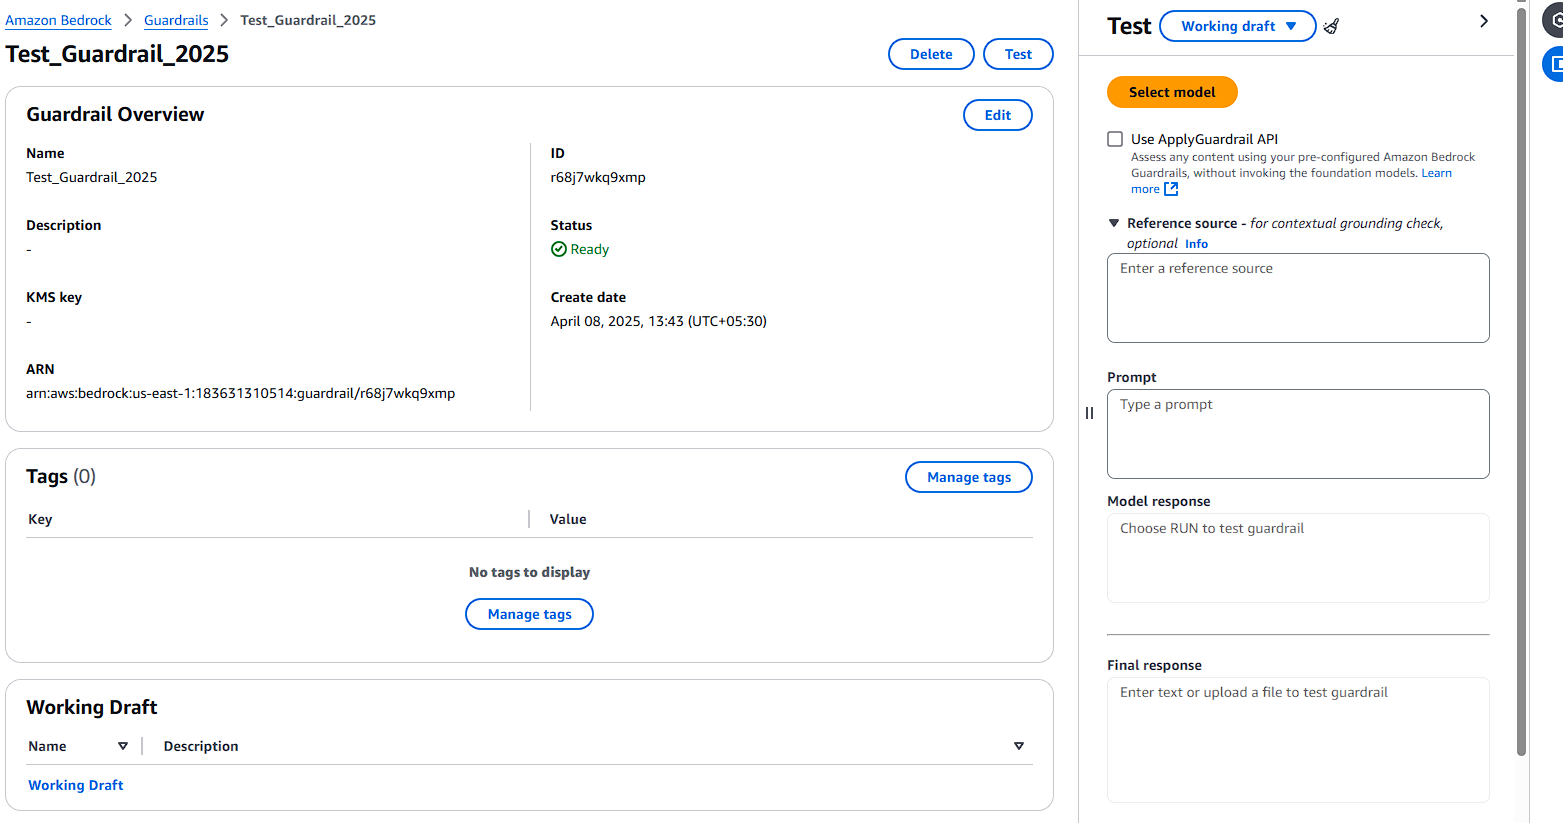Click the blue panel icon at right edge
Image resolution: width=1563 pixels, height=823 pixels.
pos(1554,64)
